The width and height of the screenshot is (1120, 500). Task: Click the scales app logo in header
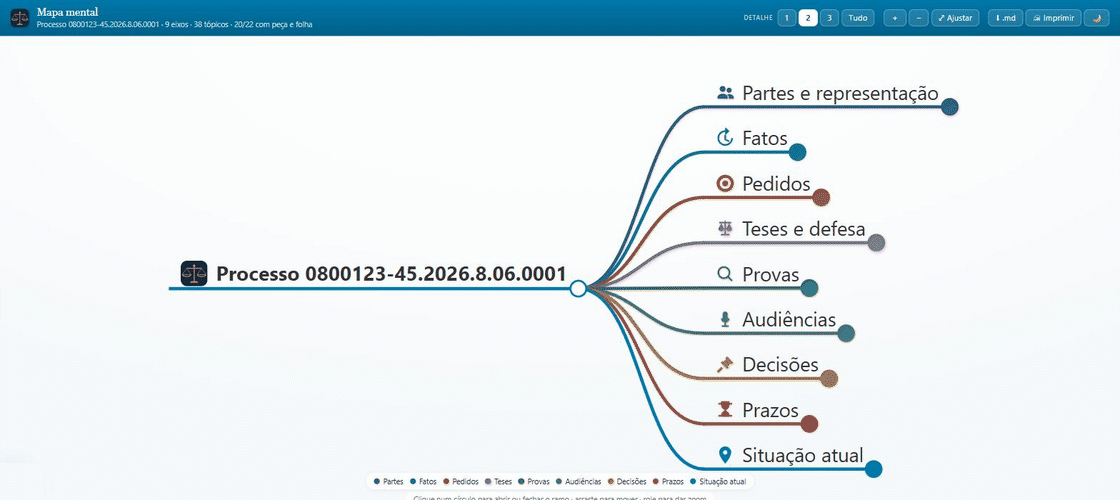[x=20, y=18]
